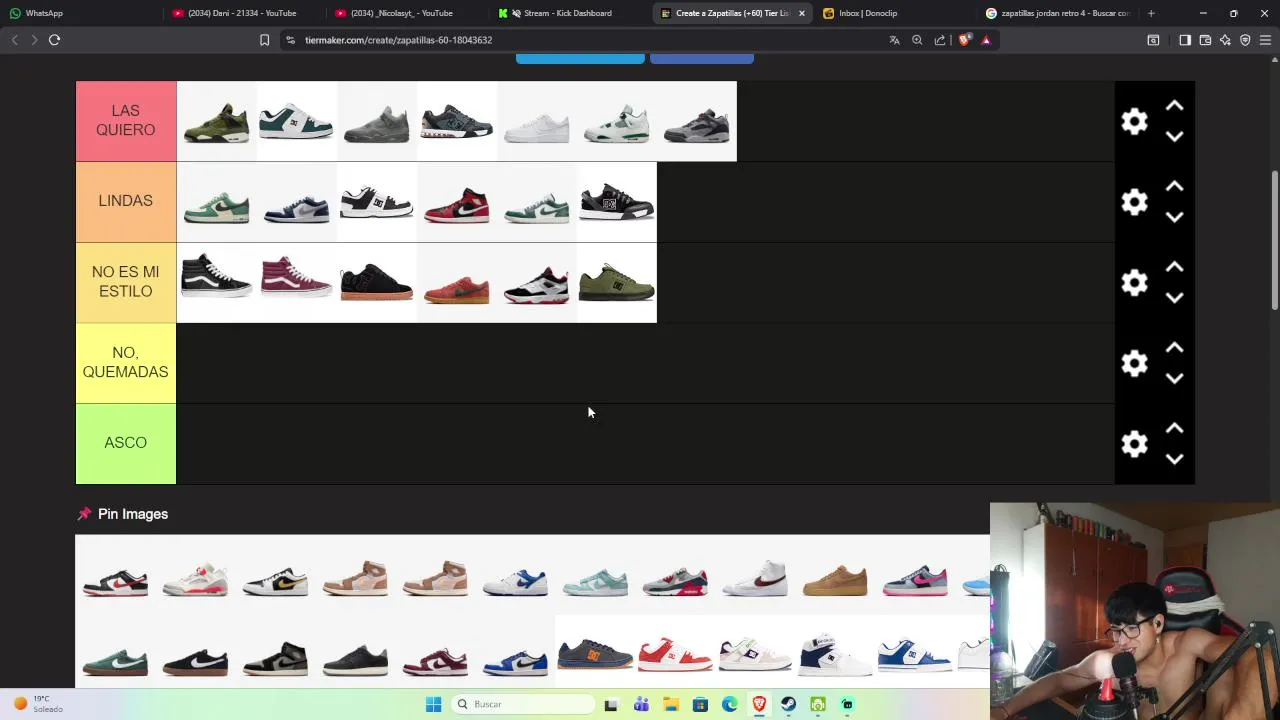Viewport: 1280px width, 720px height.
Task: Open a new browser tab
Action: 1151,13
